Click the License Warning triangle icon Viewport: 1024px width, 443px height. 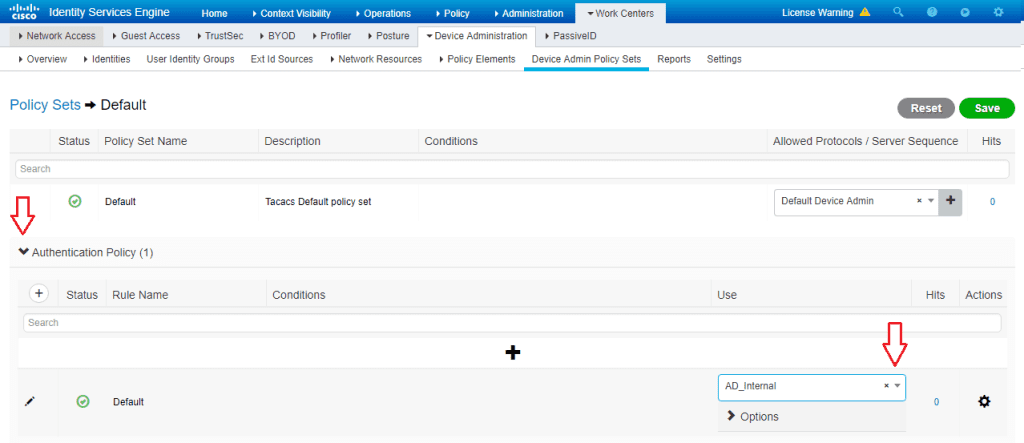tap(864, 13)
